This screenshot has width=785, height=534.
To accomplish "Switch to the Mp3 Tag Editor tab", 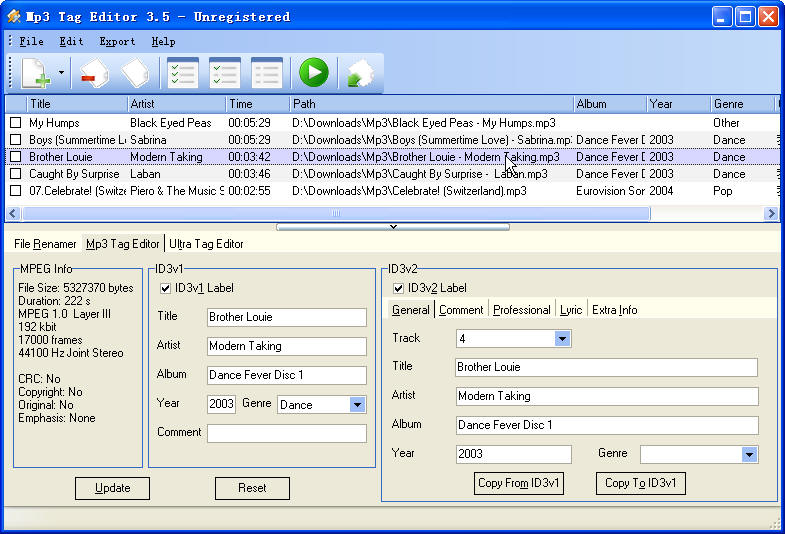I will [123, 244].
